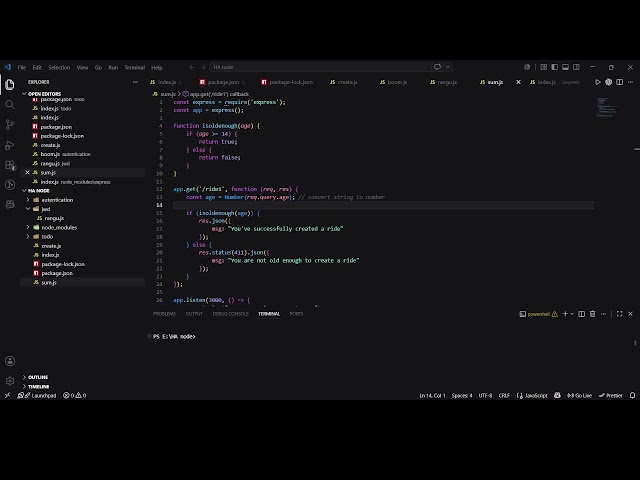
Task: Open the Accounts menu in activity bar
Action: pyautogui.click(x=10, y=361)
